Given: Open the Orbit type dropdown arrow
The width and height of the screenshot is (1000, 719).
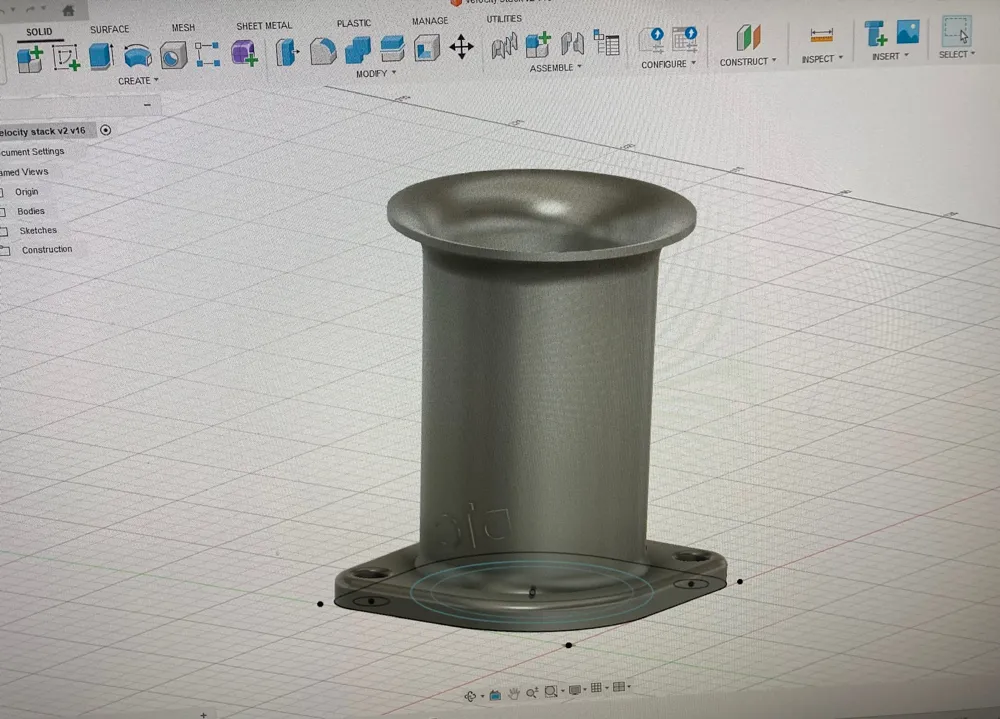Looking at the screenshot, I should click(482, 696).
